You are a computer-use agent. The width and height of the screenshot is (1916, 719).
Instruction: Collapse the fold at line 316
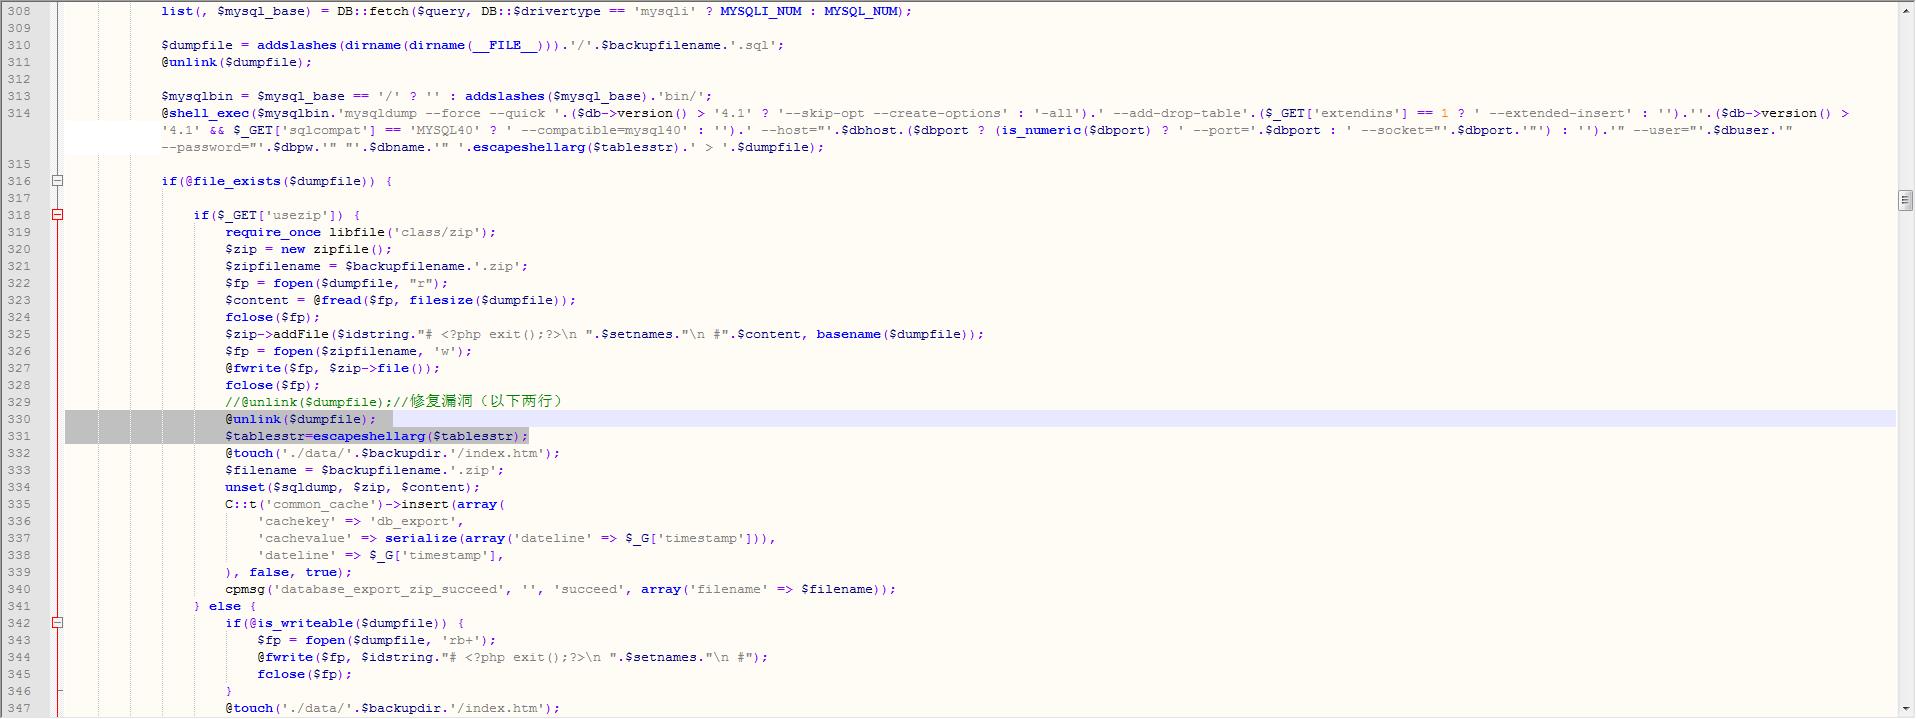click(x=57, y=181)
